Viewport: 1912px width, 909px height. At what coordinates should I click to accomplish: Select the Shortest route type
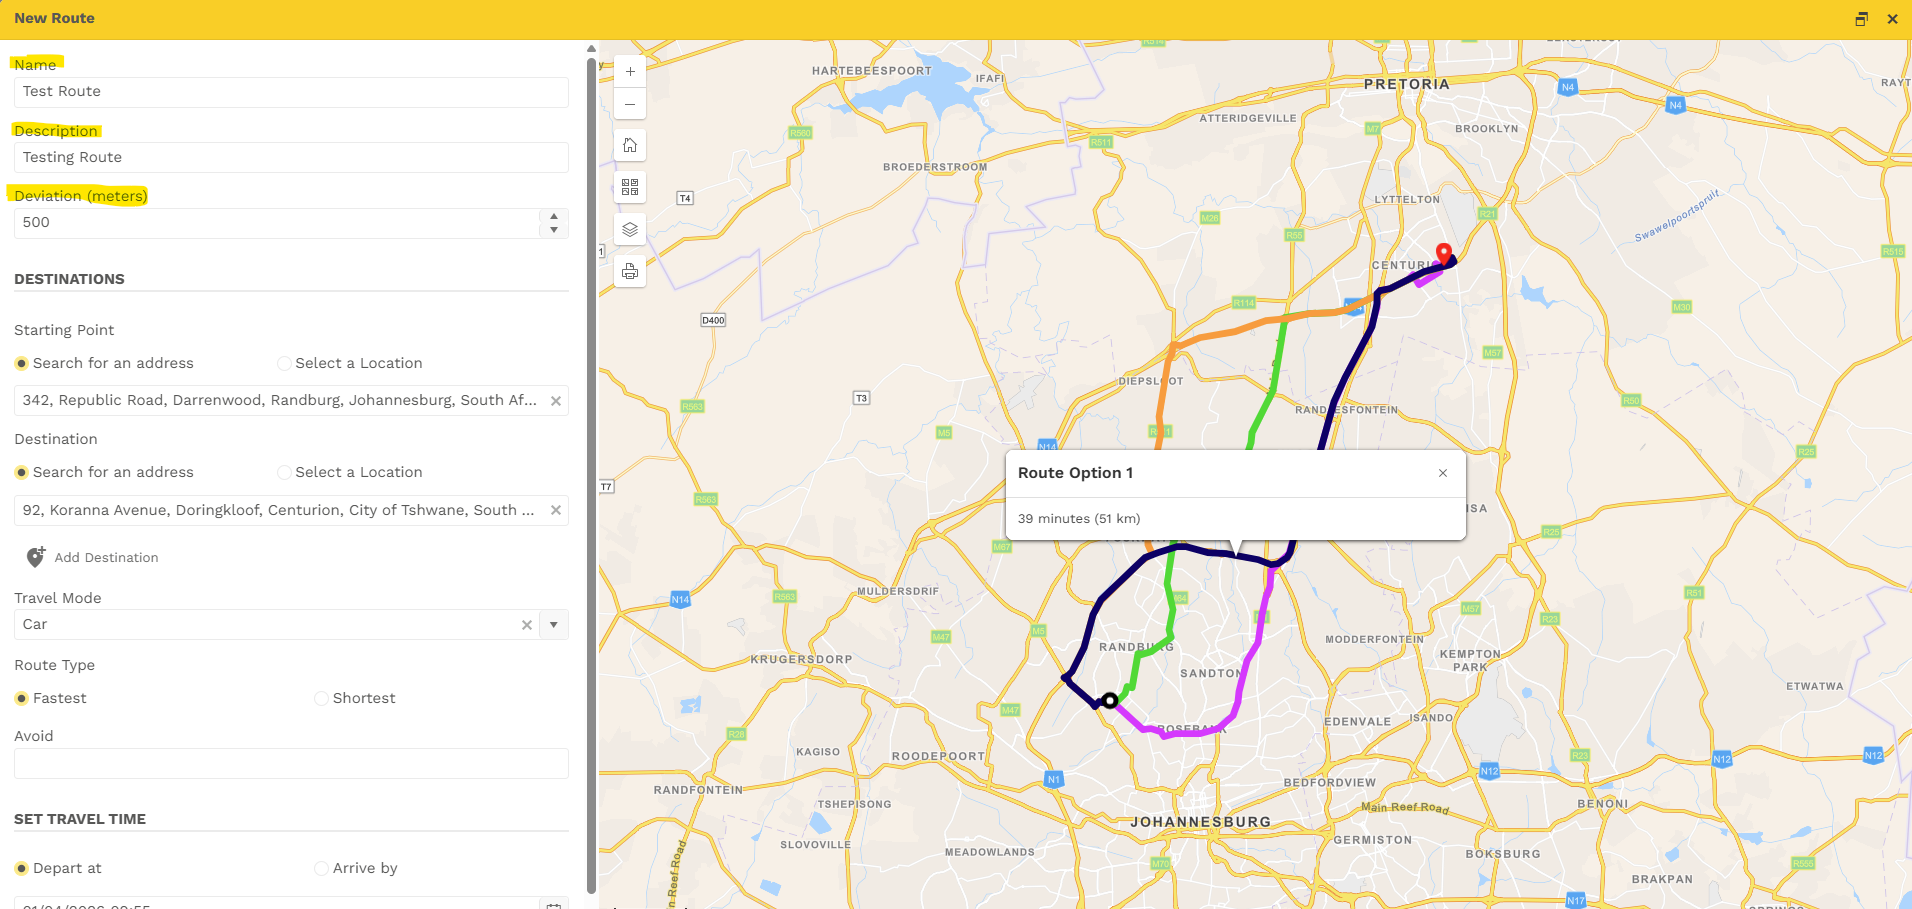321,698
